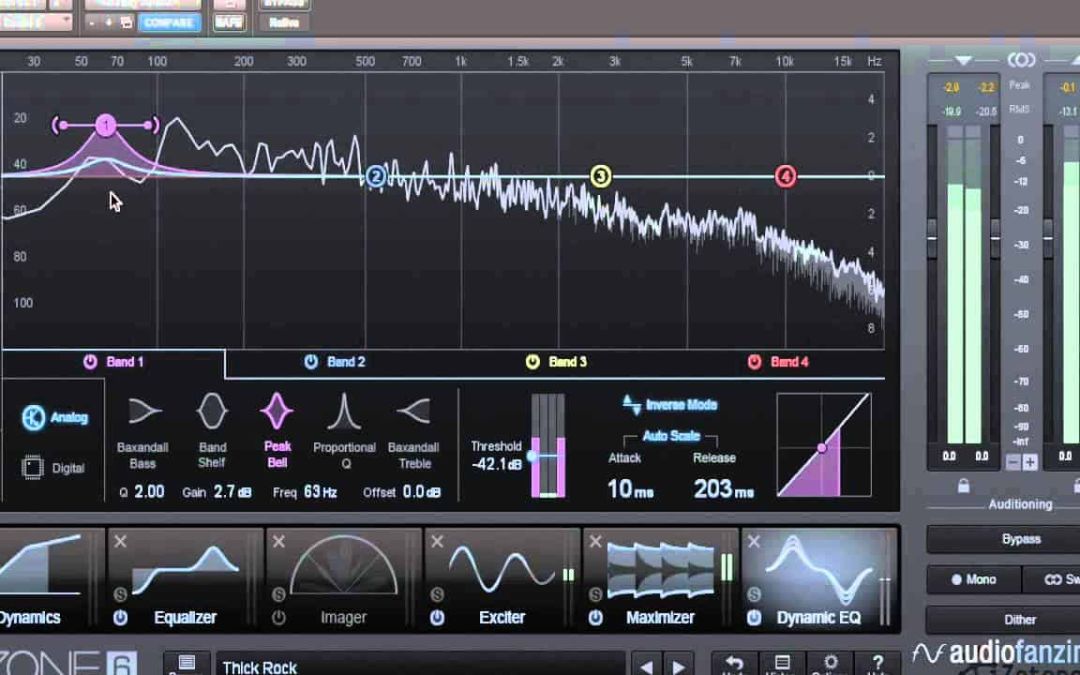
Task: Open the Thick Rock preset name field
Action: coord(420,665)
